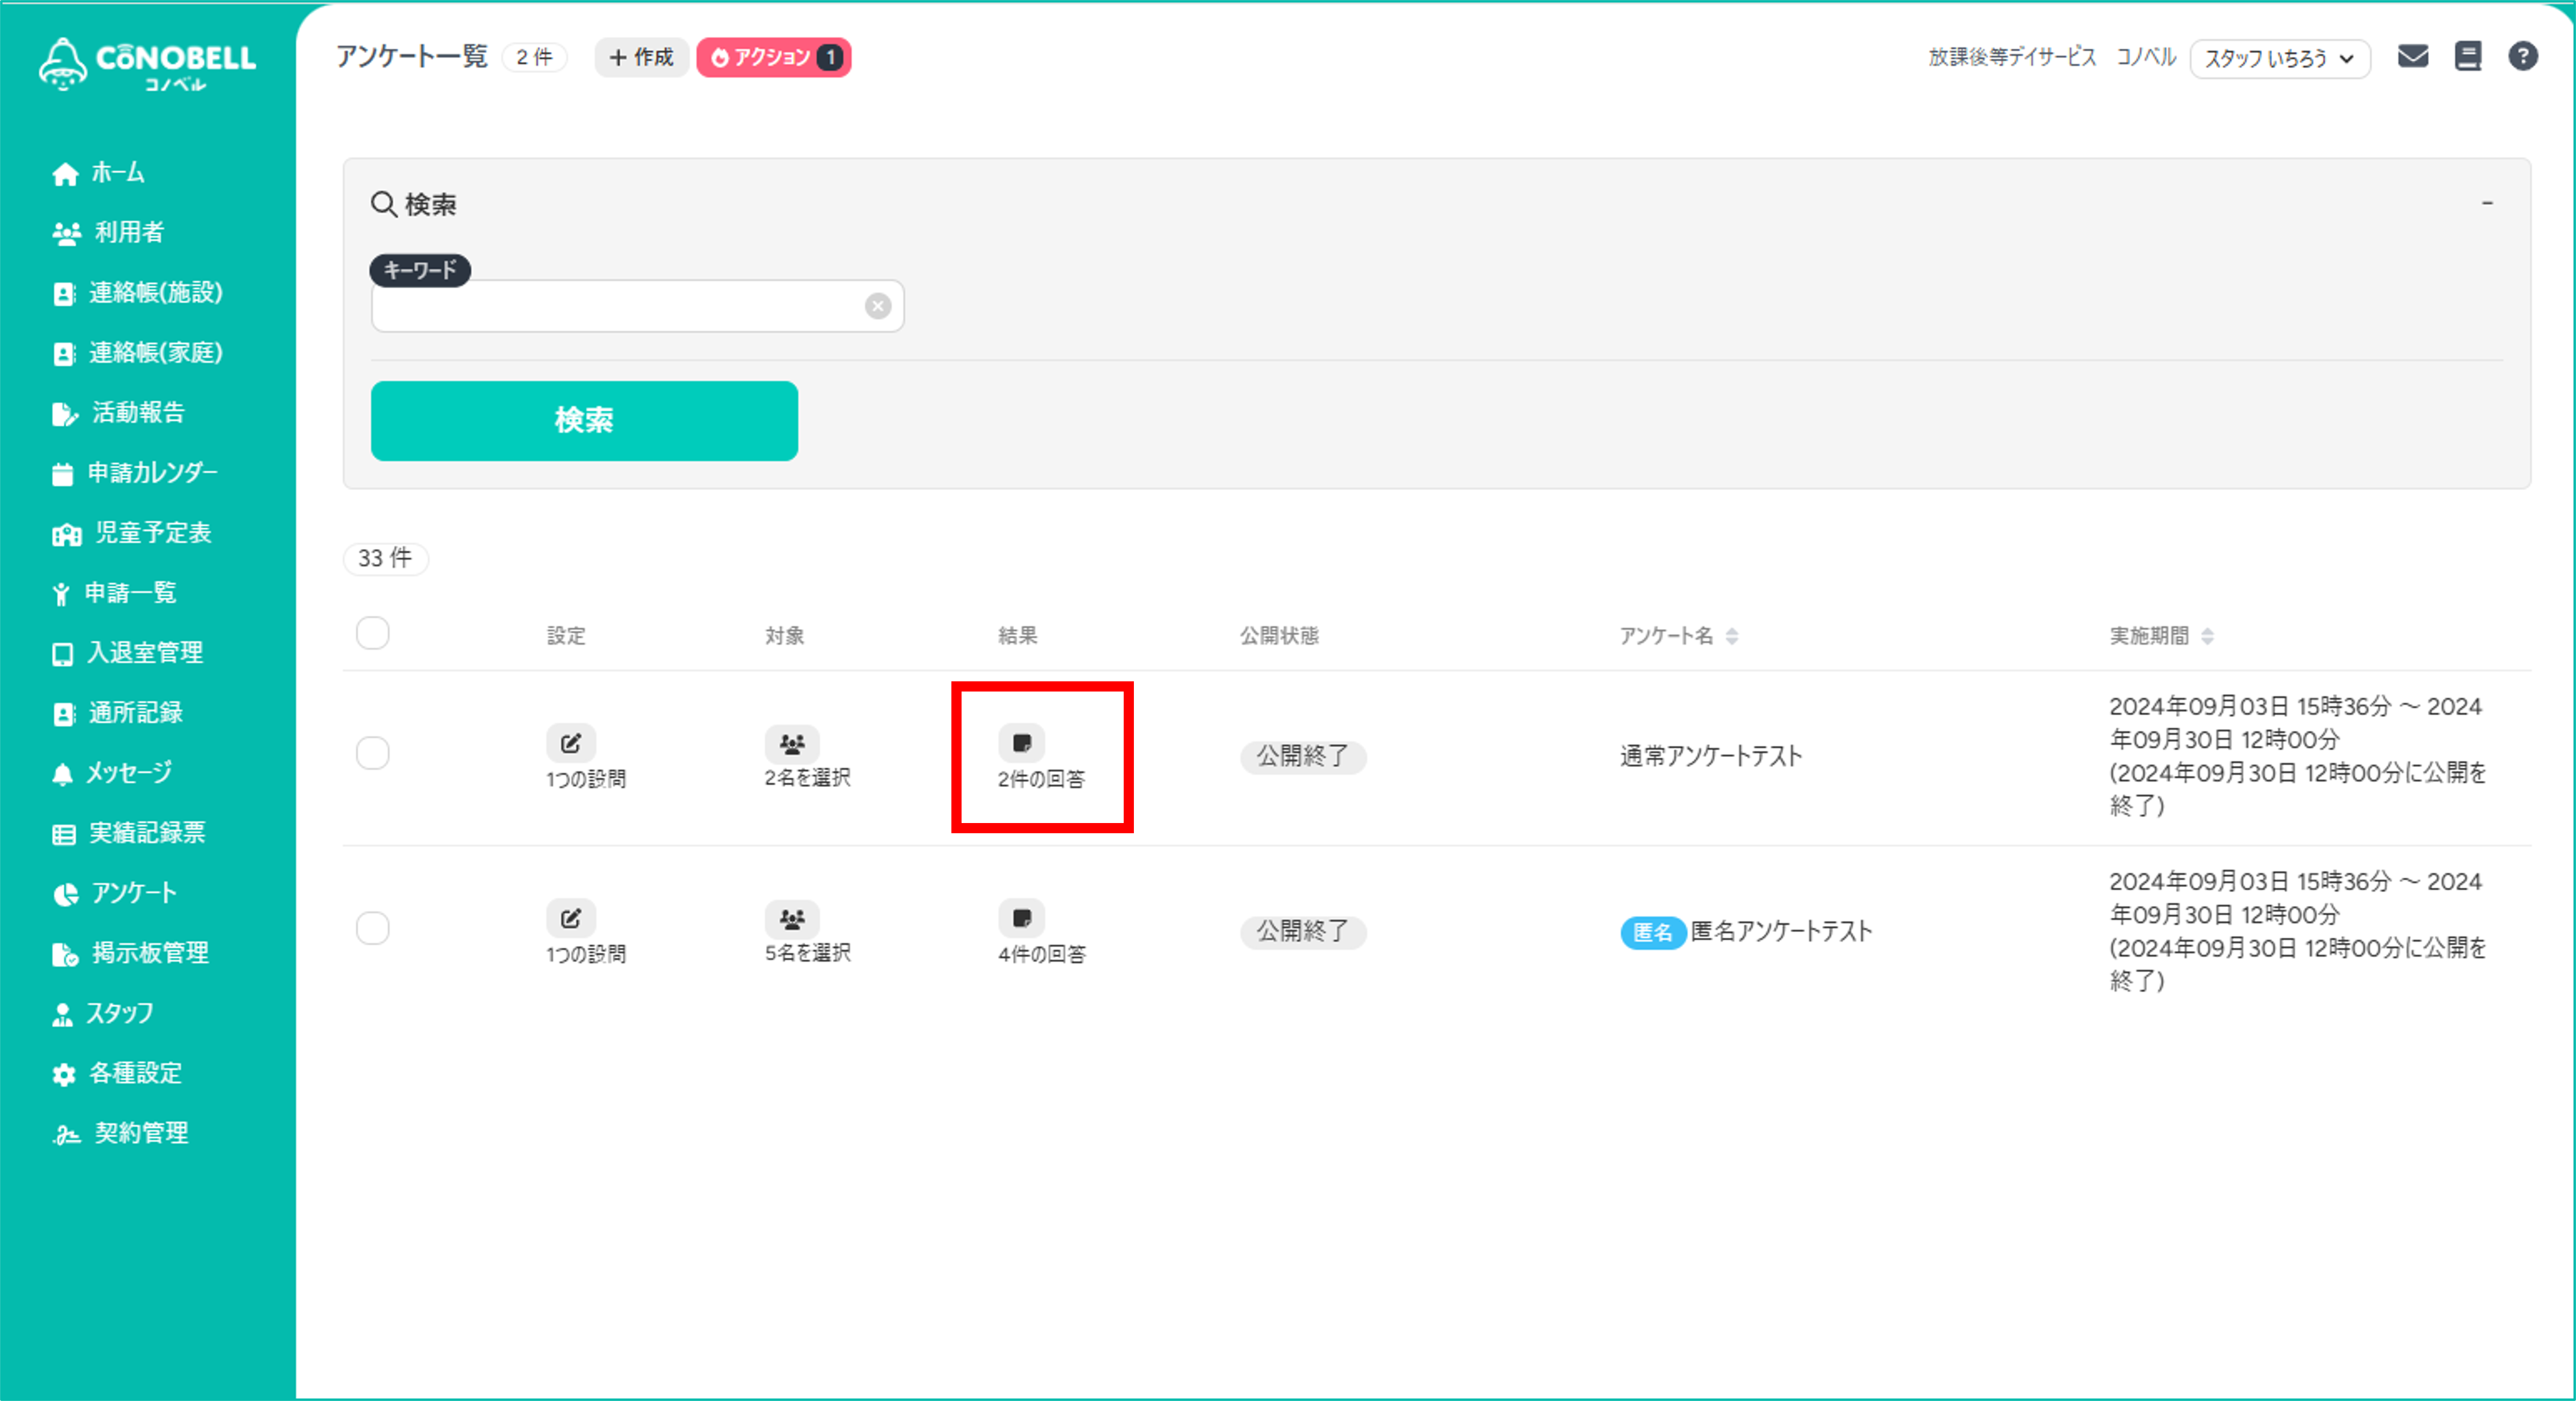The width and height of the screenshot is (2576, 1401).
Task: Open 通所記録 in the sidebar
Action: (x=117, y=713)
